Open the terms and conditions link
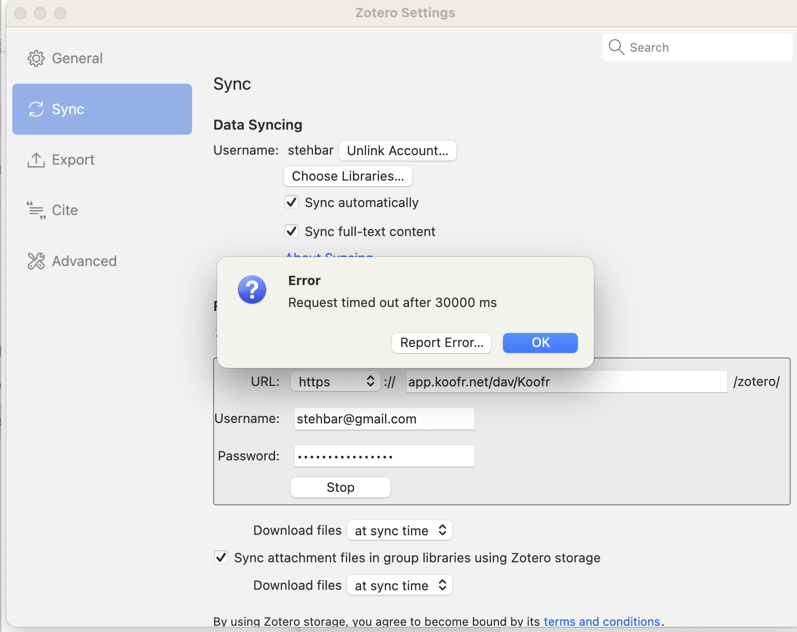The image size is (797, 632). pyautogui.click(x=602, y=621)
